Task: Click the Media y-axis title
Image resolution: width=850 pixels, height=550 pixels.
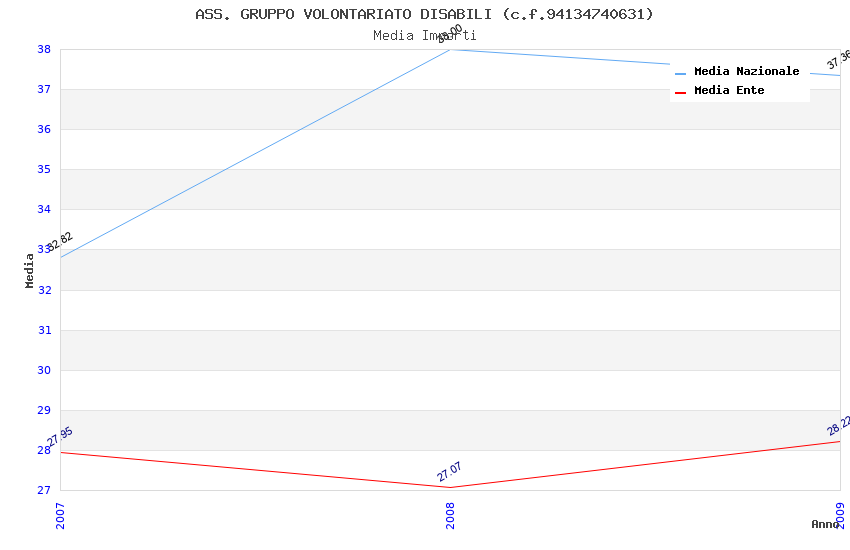Action: [x=29, y=271]
